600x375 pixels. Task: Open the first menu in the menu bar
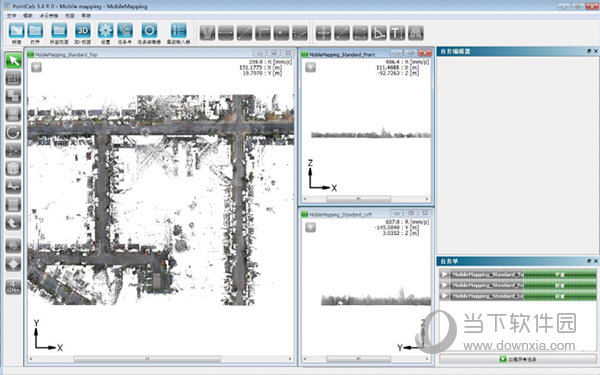coord(11,16)
